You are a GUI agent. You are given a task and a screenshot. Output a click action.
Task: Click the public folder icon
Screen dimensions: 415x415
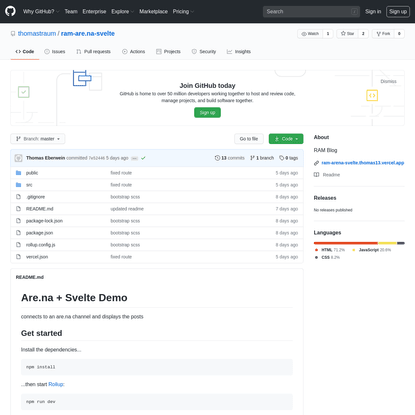click(x=19, y=173)
